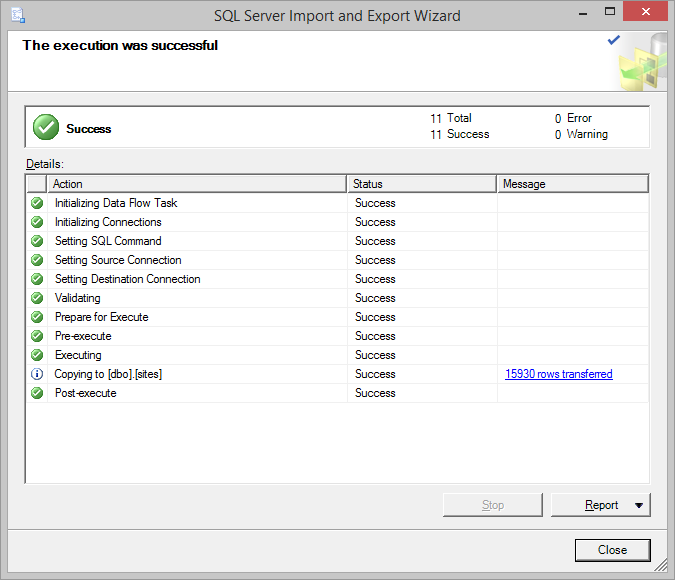Click the Report button
This screenshot has width=675, height=580.
601,505
